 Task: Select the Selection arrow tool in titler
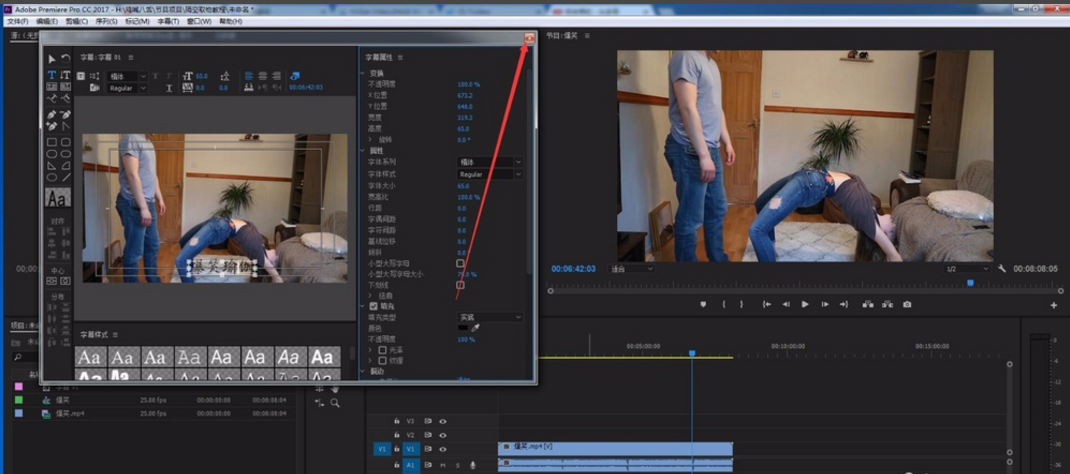tap(52, 59)
